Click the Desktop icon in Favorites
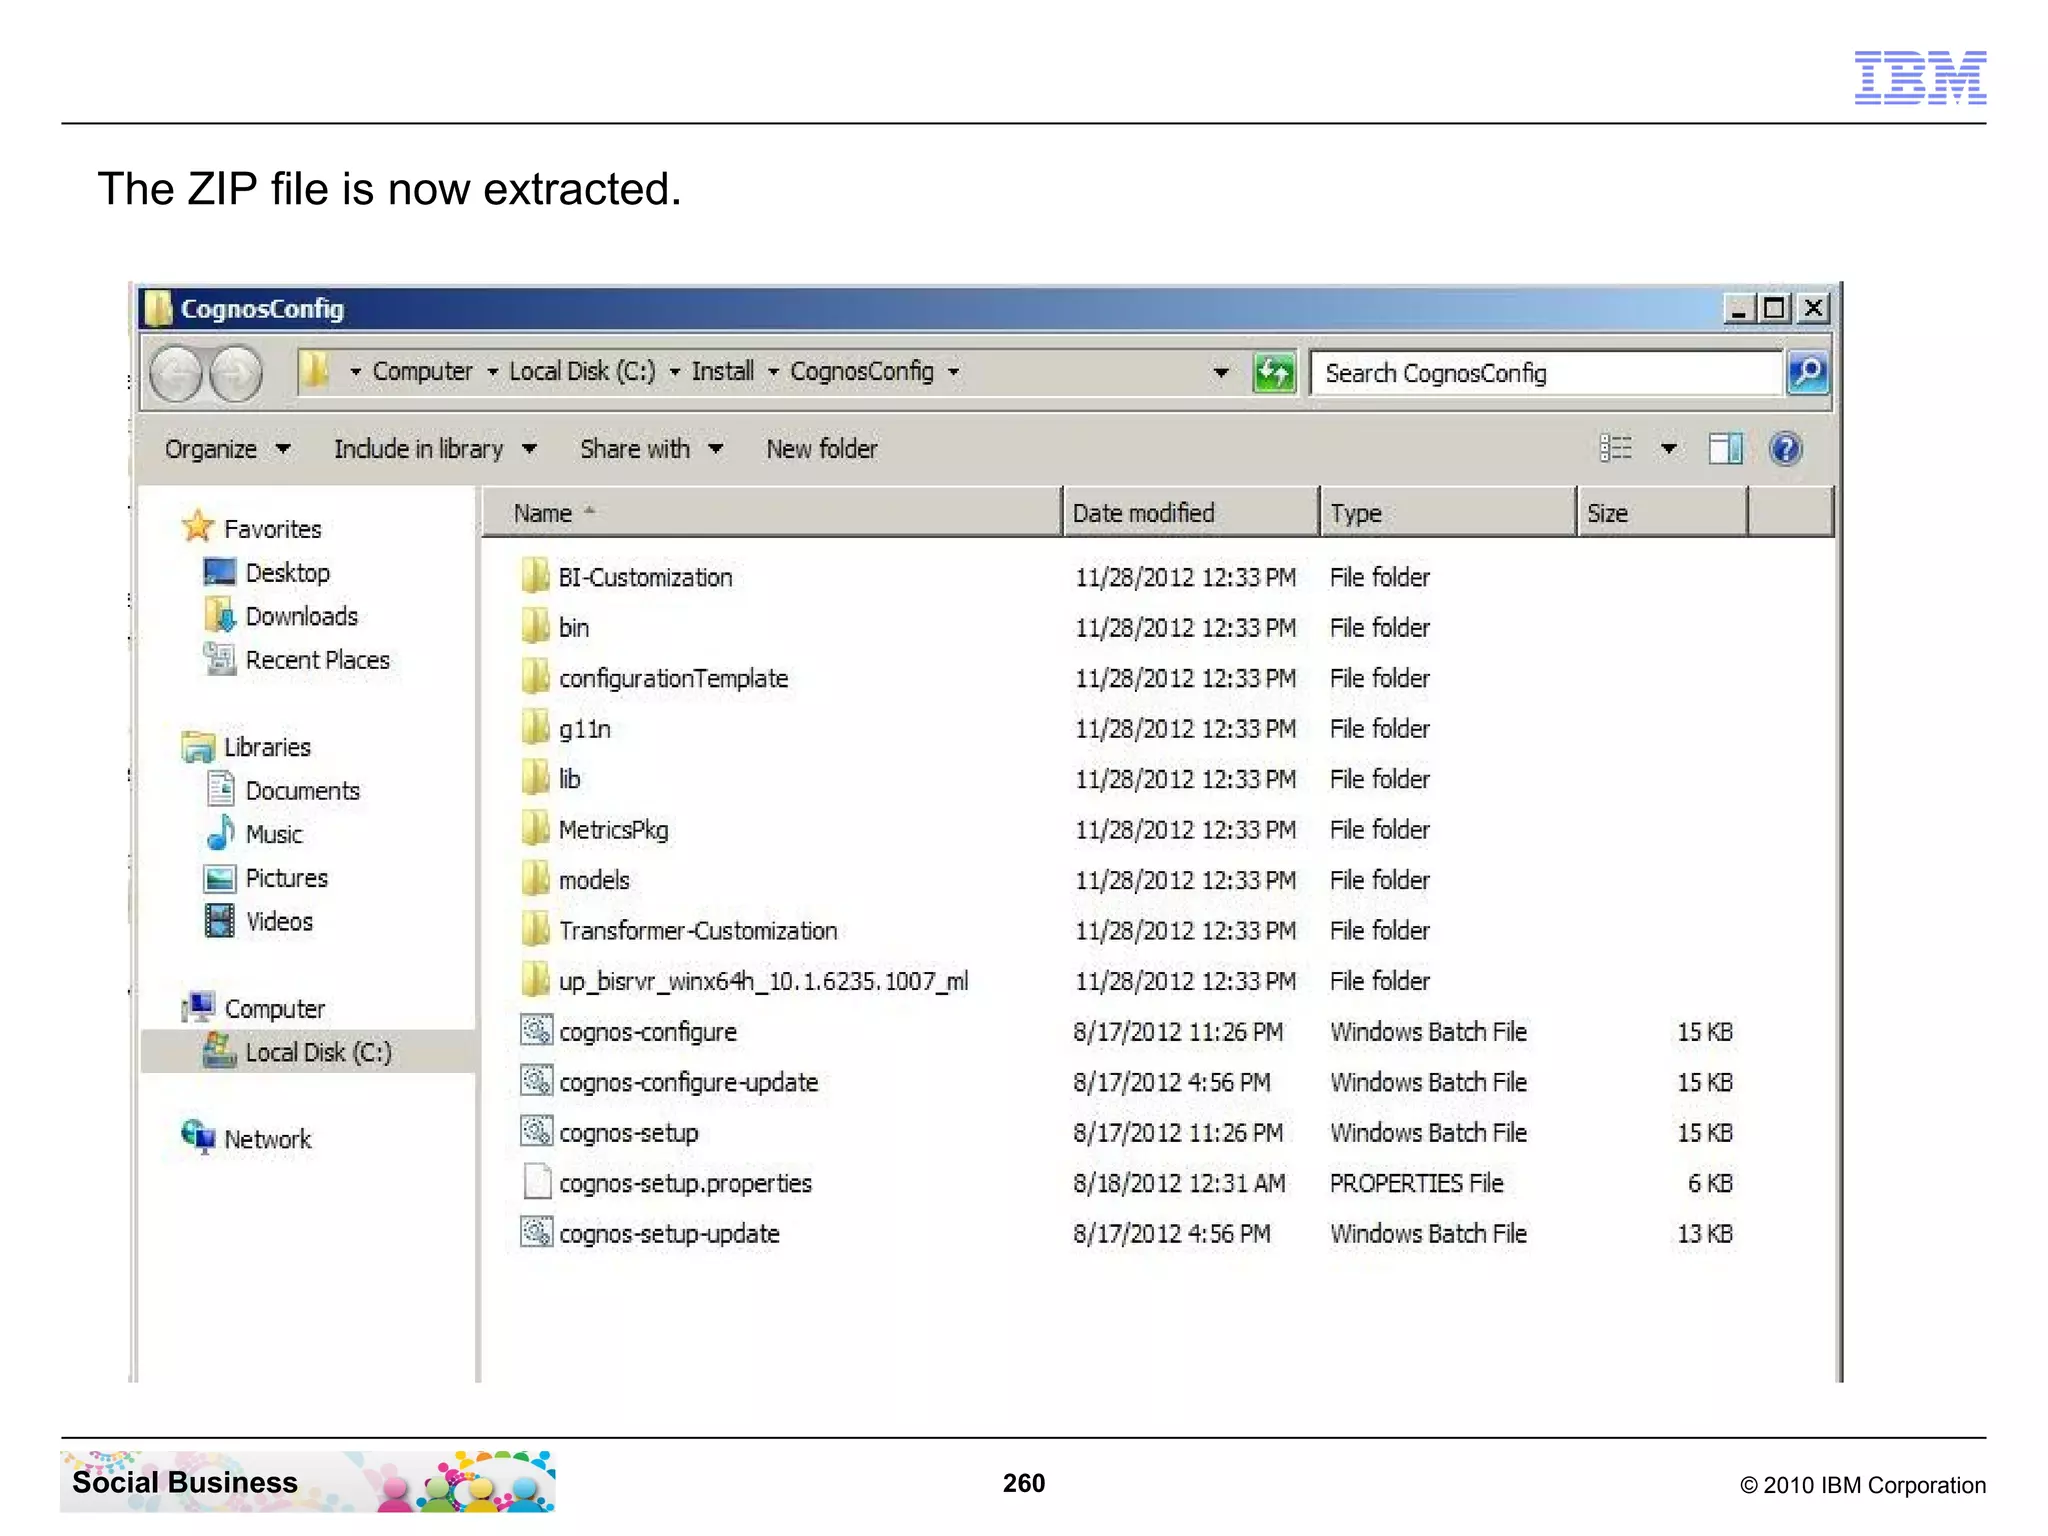Image resolution: width=2048 pixels, height=1536 pixels. [x=219, y=572]
